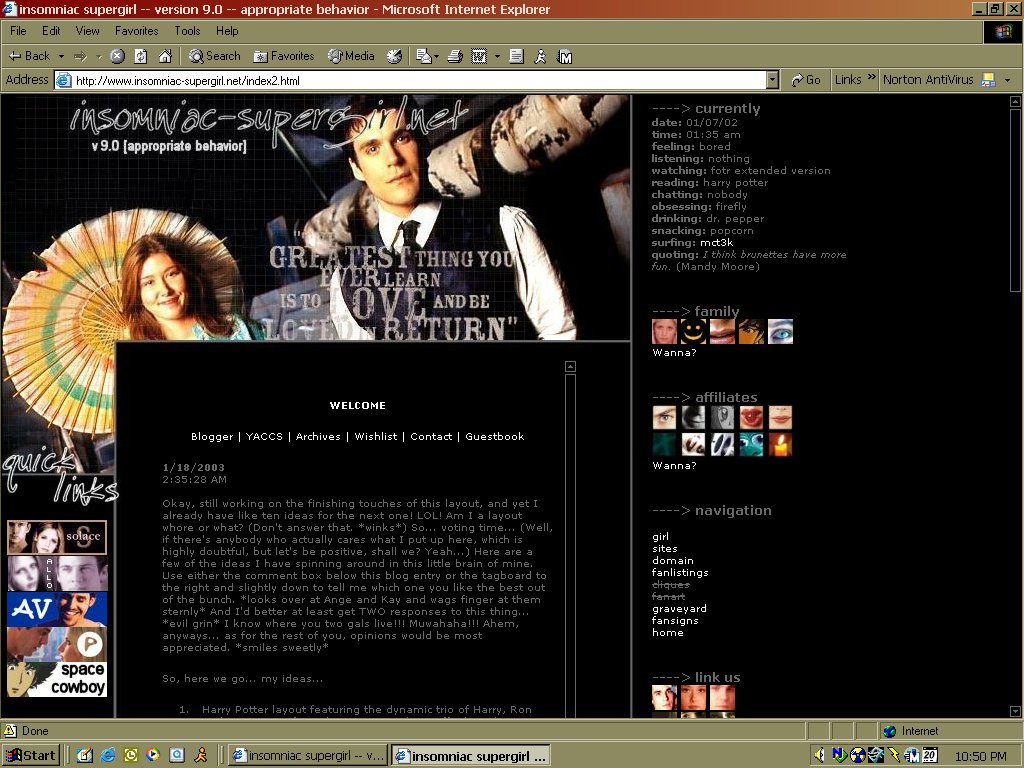Launch AIM running man from Quick Launch
Screen dimensions: 1024x768
coord(200,755)
